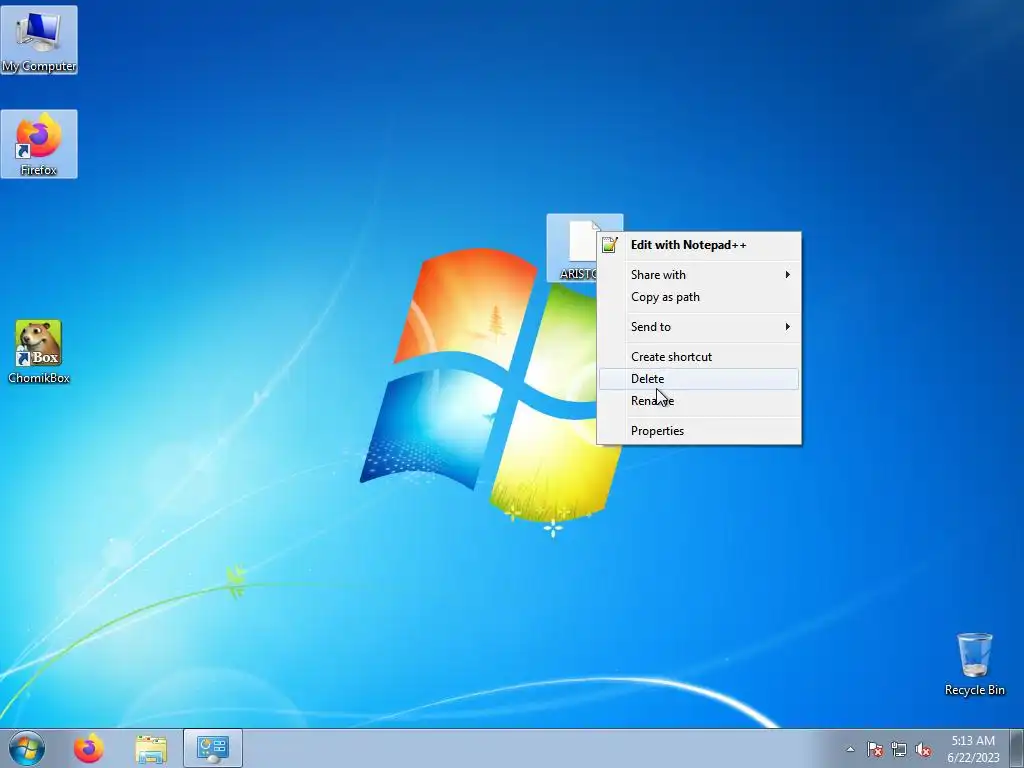1024x768 pixels.
Task: Open the Share with submenu
Action: coord(699,274)
